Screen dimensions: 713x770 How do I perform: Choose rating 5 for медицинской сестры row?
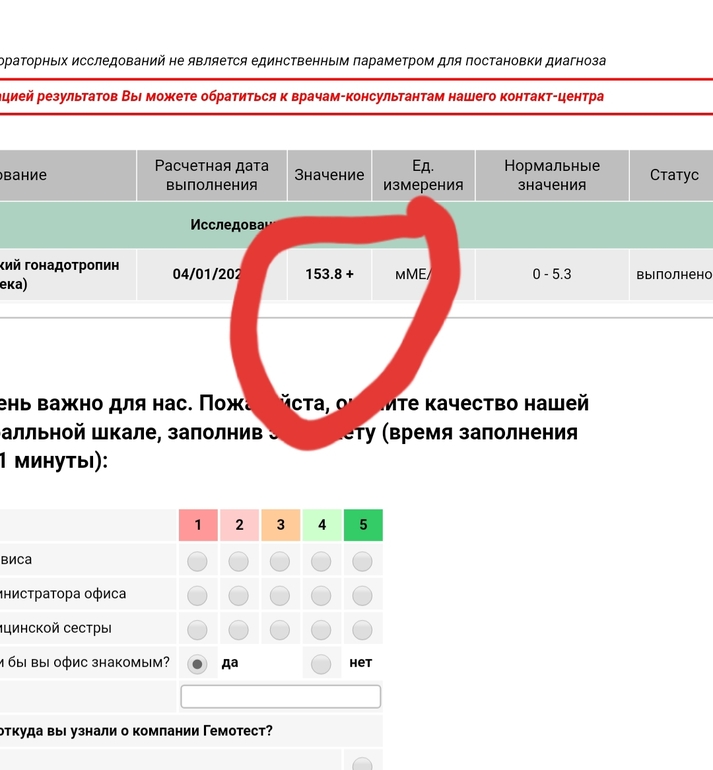click(362, 630)
